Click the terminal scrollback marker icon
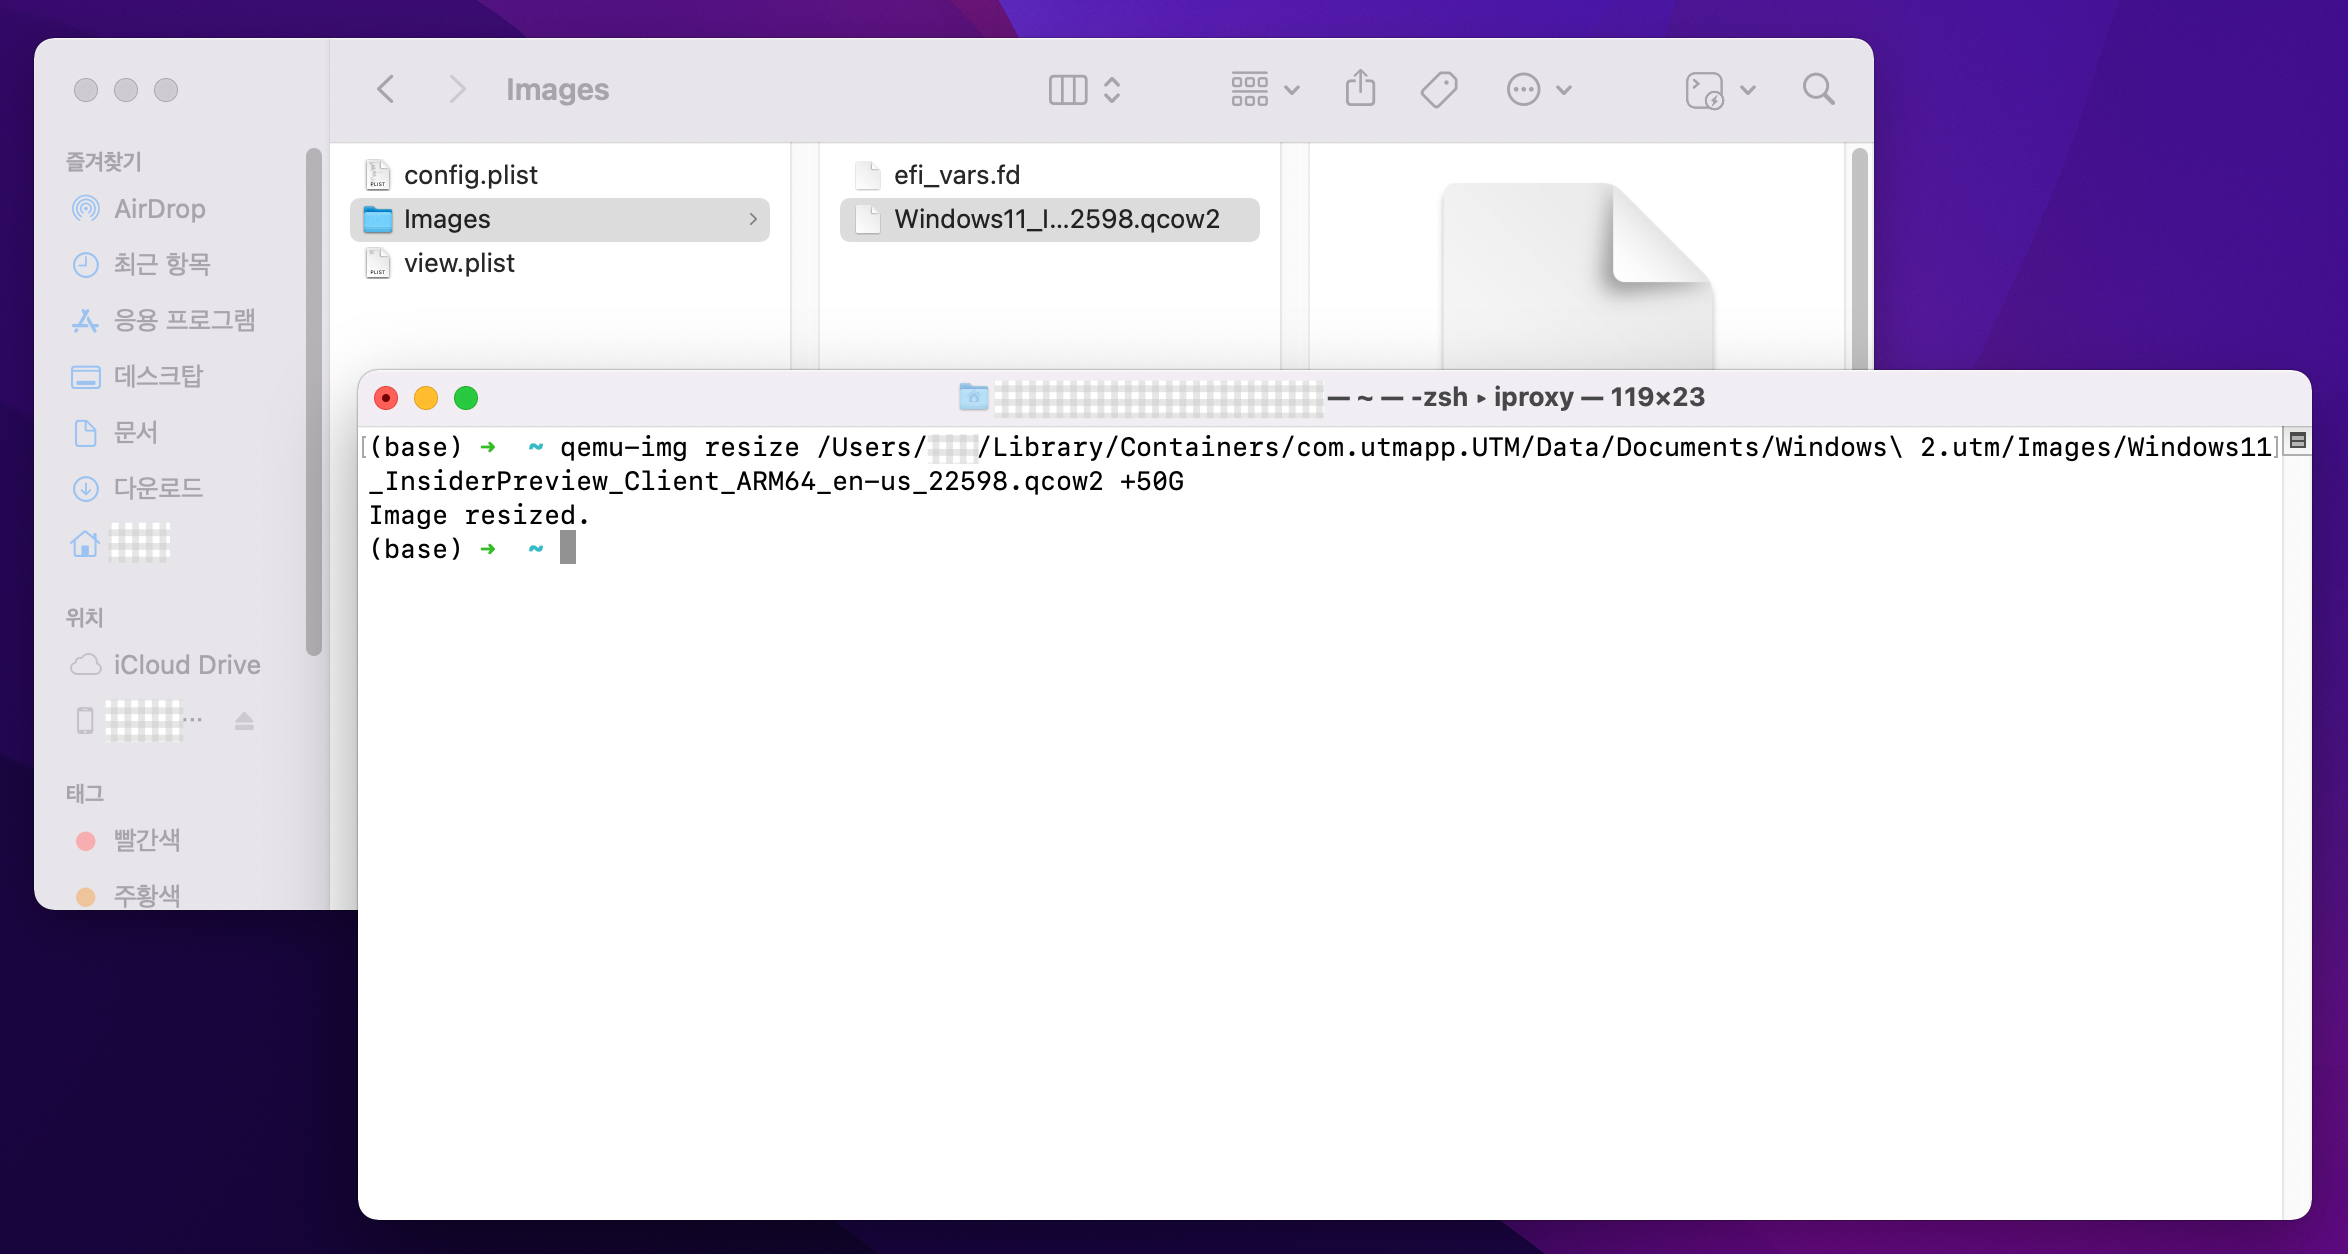The height and width of the screenshot is (1254, 2348). click(x=2298, y=441)
